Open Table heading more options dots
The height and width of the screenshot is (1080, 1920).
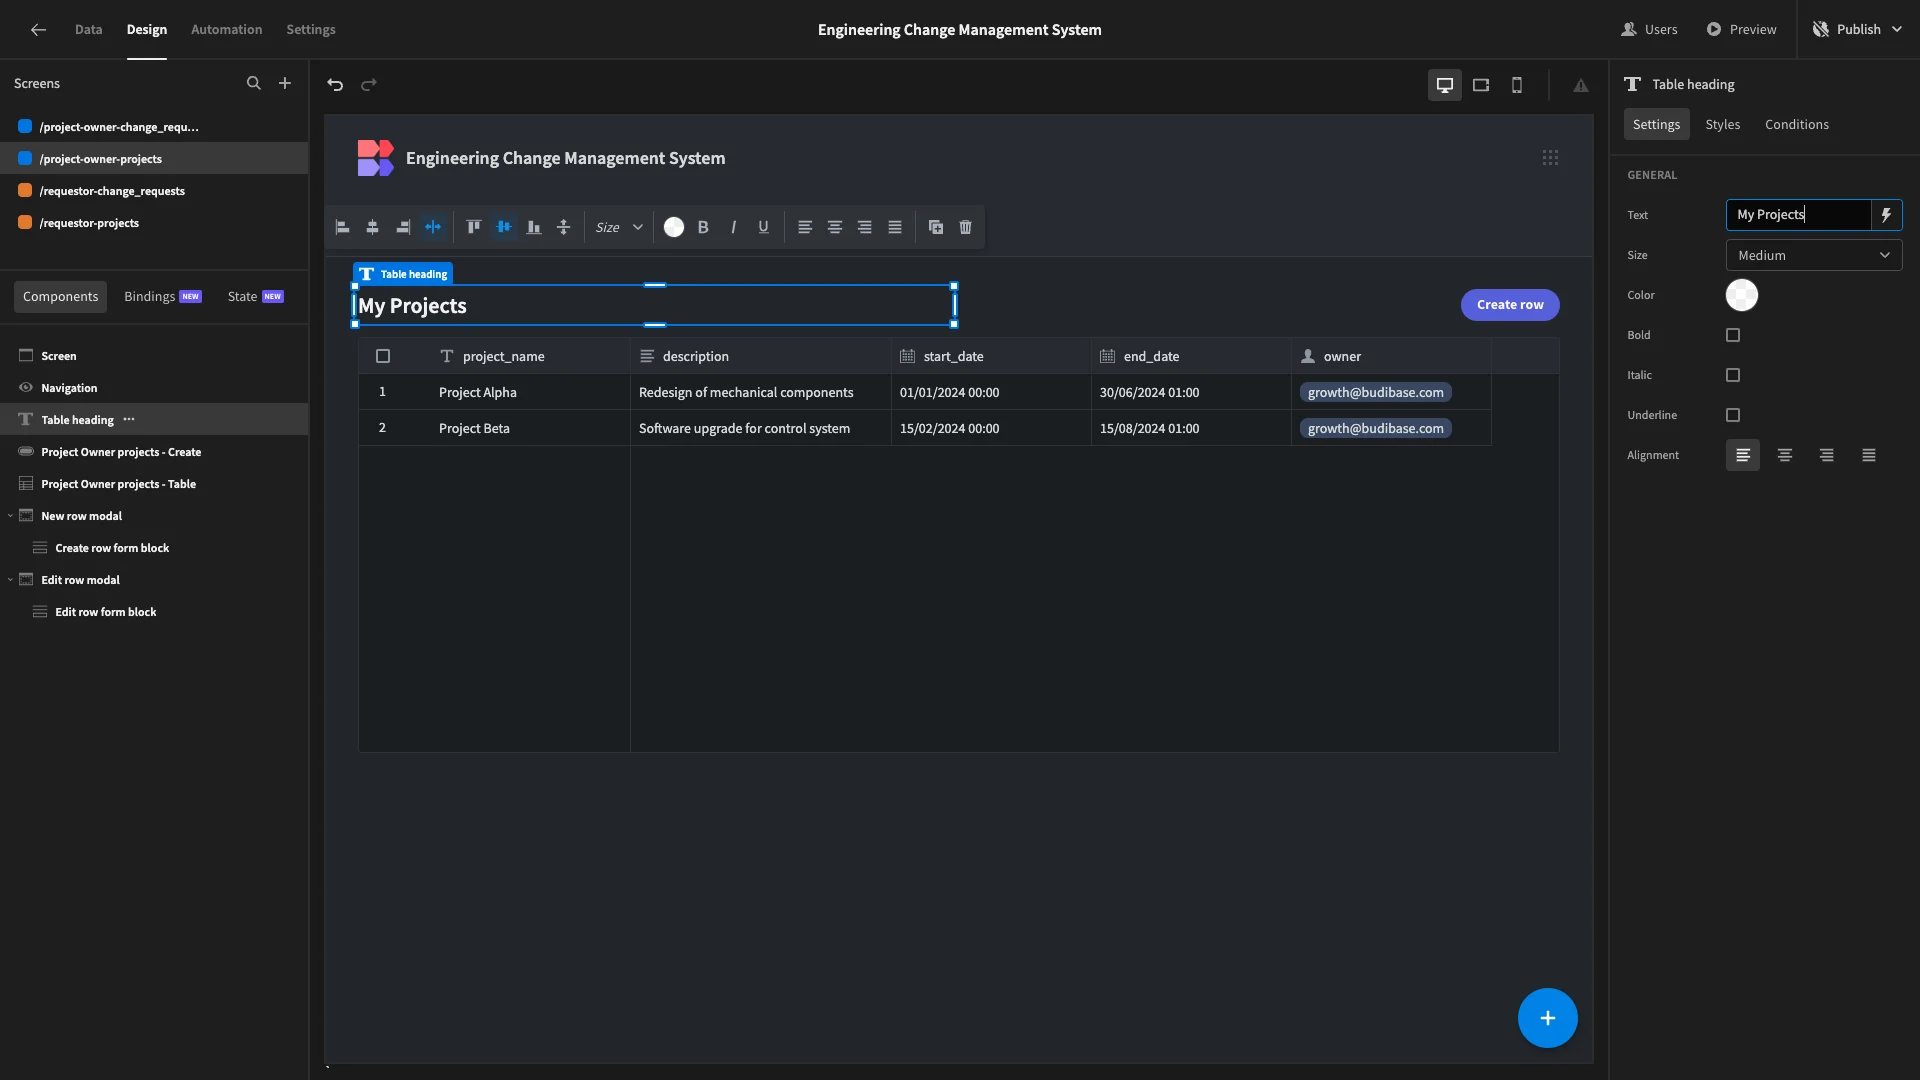click(129, 419)
